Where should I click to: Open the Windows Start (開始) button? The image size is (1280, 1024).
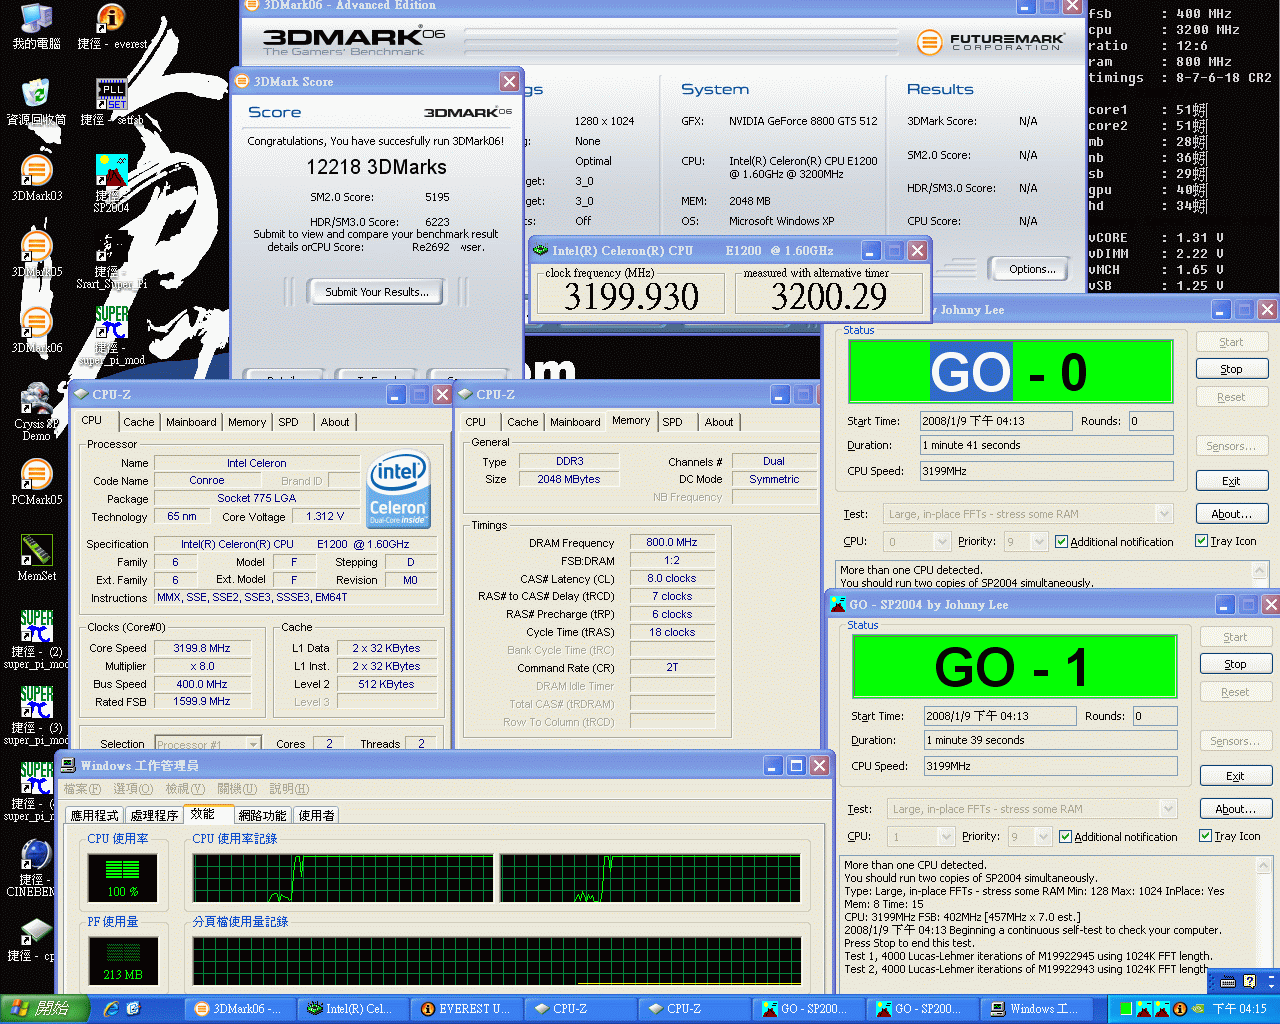click(43, 1009)
